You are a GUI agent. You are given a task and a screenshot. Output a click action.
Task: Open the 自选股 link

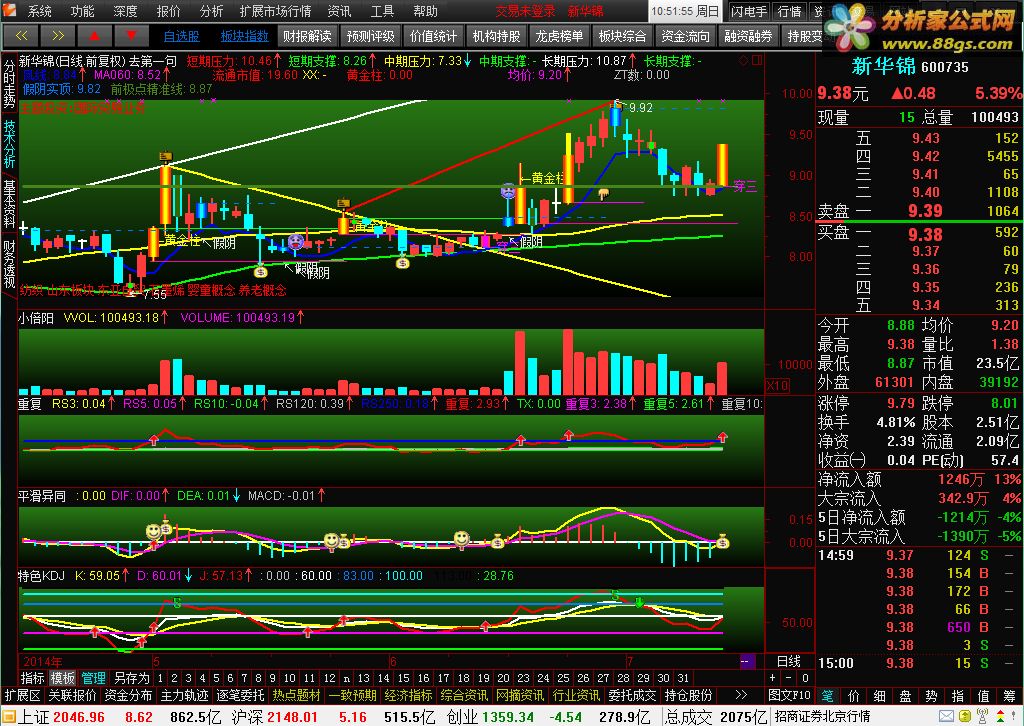coord(182,36)
